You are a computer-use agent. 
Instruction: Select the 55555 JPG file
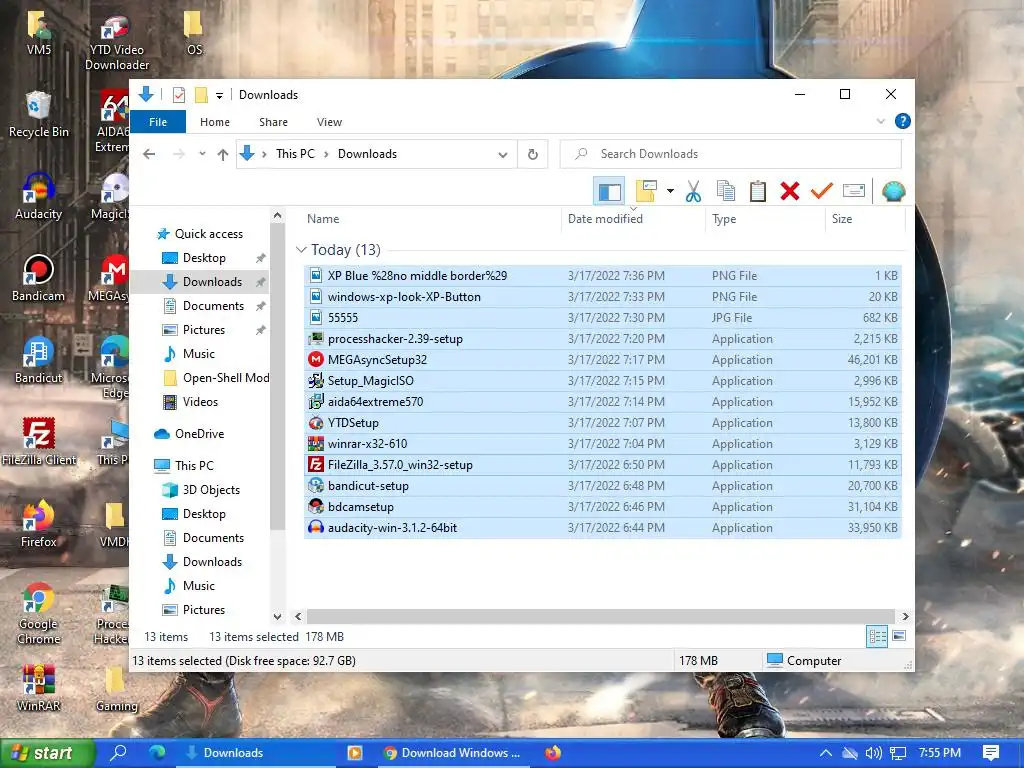point(603,317)
